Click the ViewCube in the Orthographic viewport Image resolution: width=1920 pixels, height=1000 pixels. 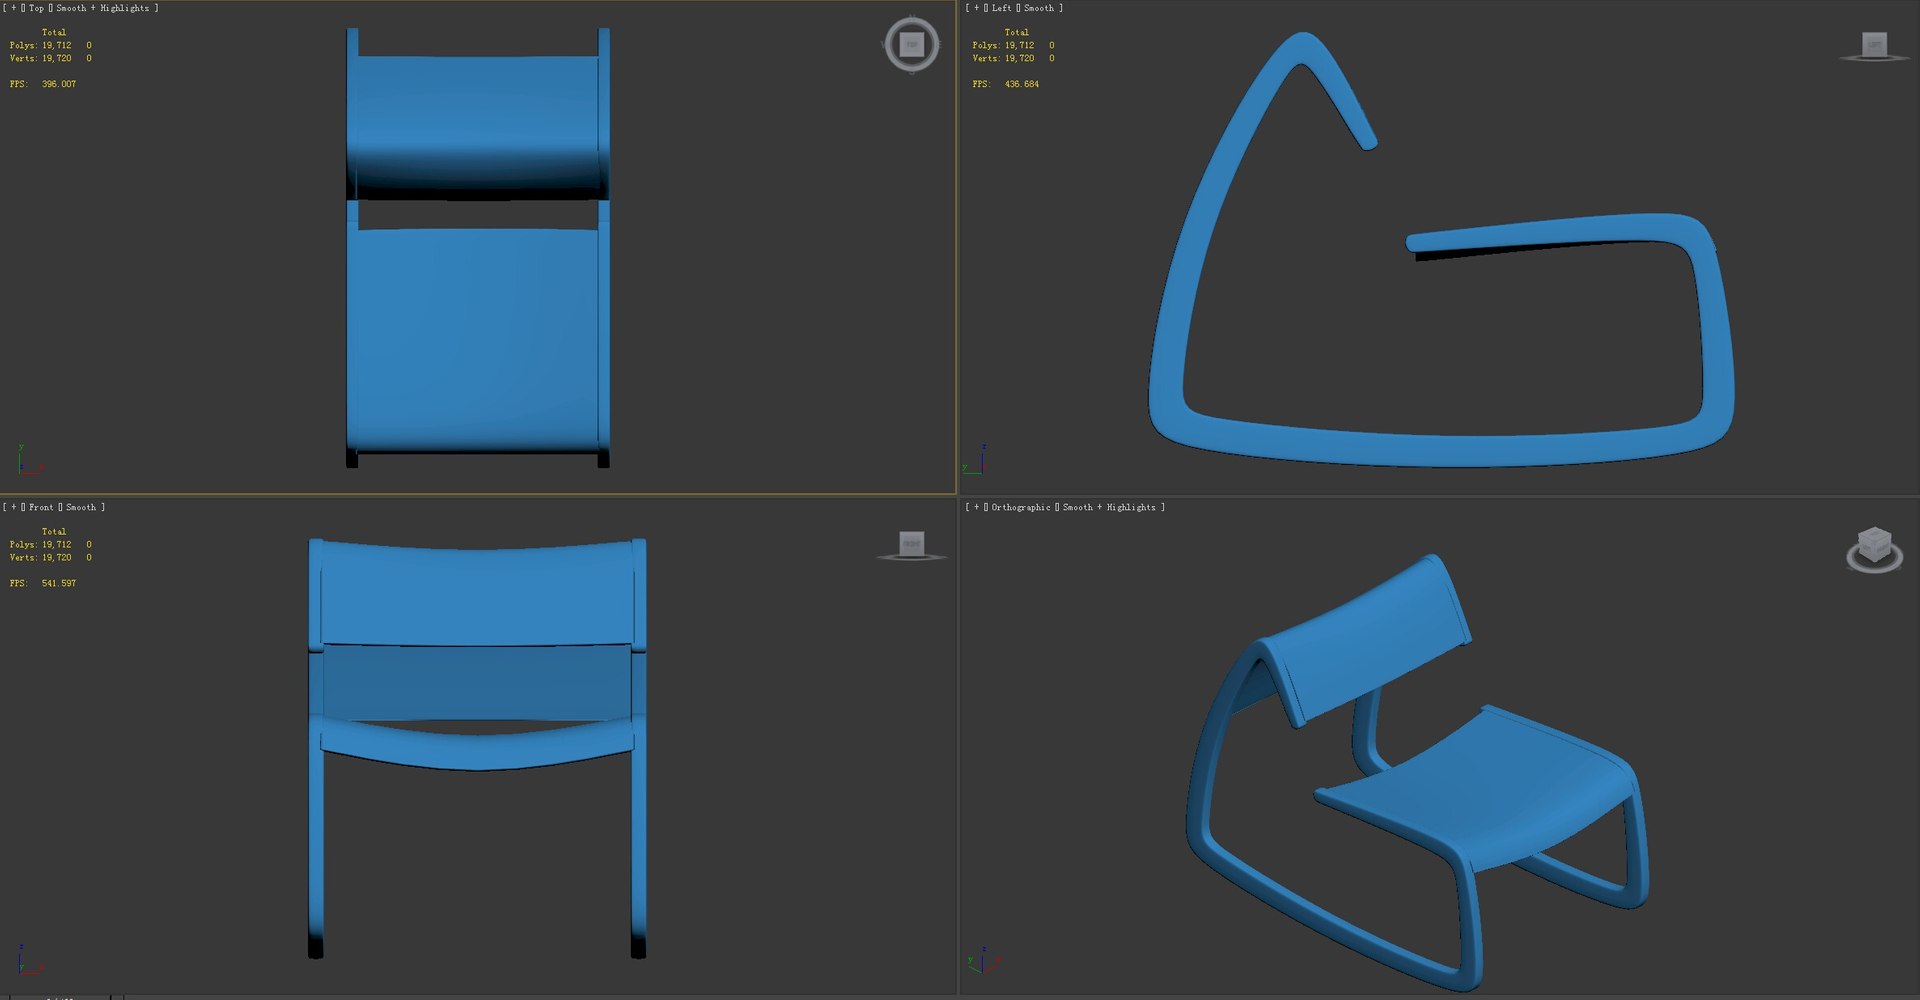[1874, 549]
